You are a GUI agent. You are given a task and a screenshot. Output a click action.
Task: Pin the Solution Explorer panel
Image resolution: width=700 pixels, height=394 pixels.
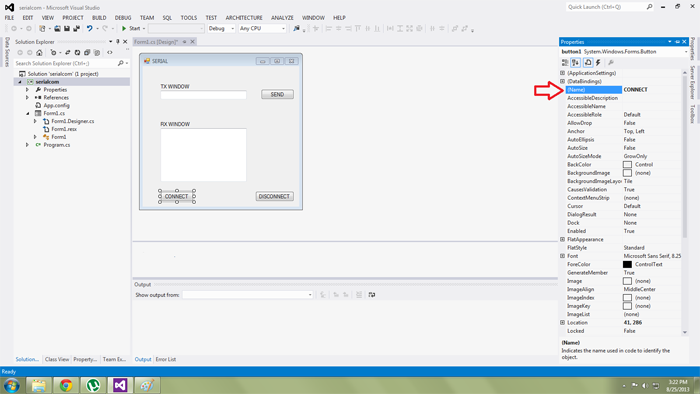pos(118,41)
